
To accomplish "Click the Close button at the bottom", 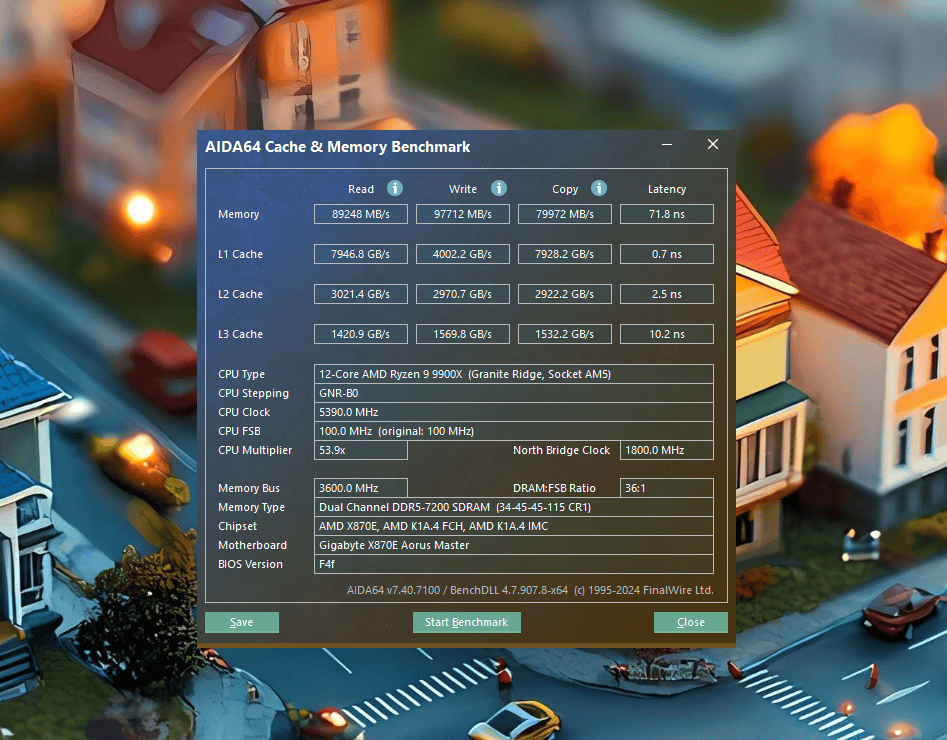I will coord(691,622).
